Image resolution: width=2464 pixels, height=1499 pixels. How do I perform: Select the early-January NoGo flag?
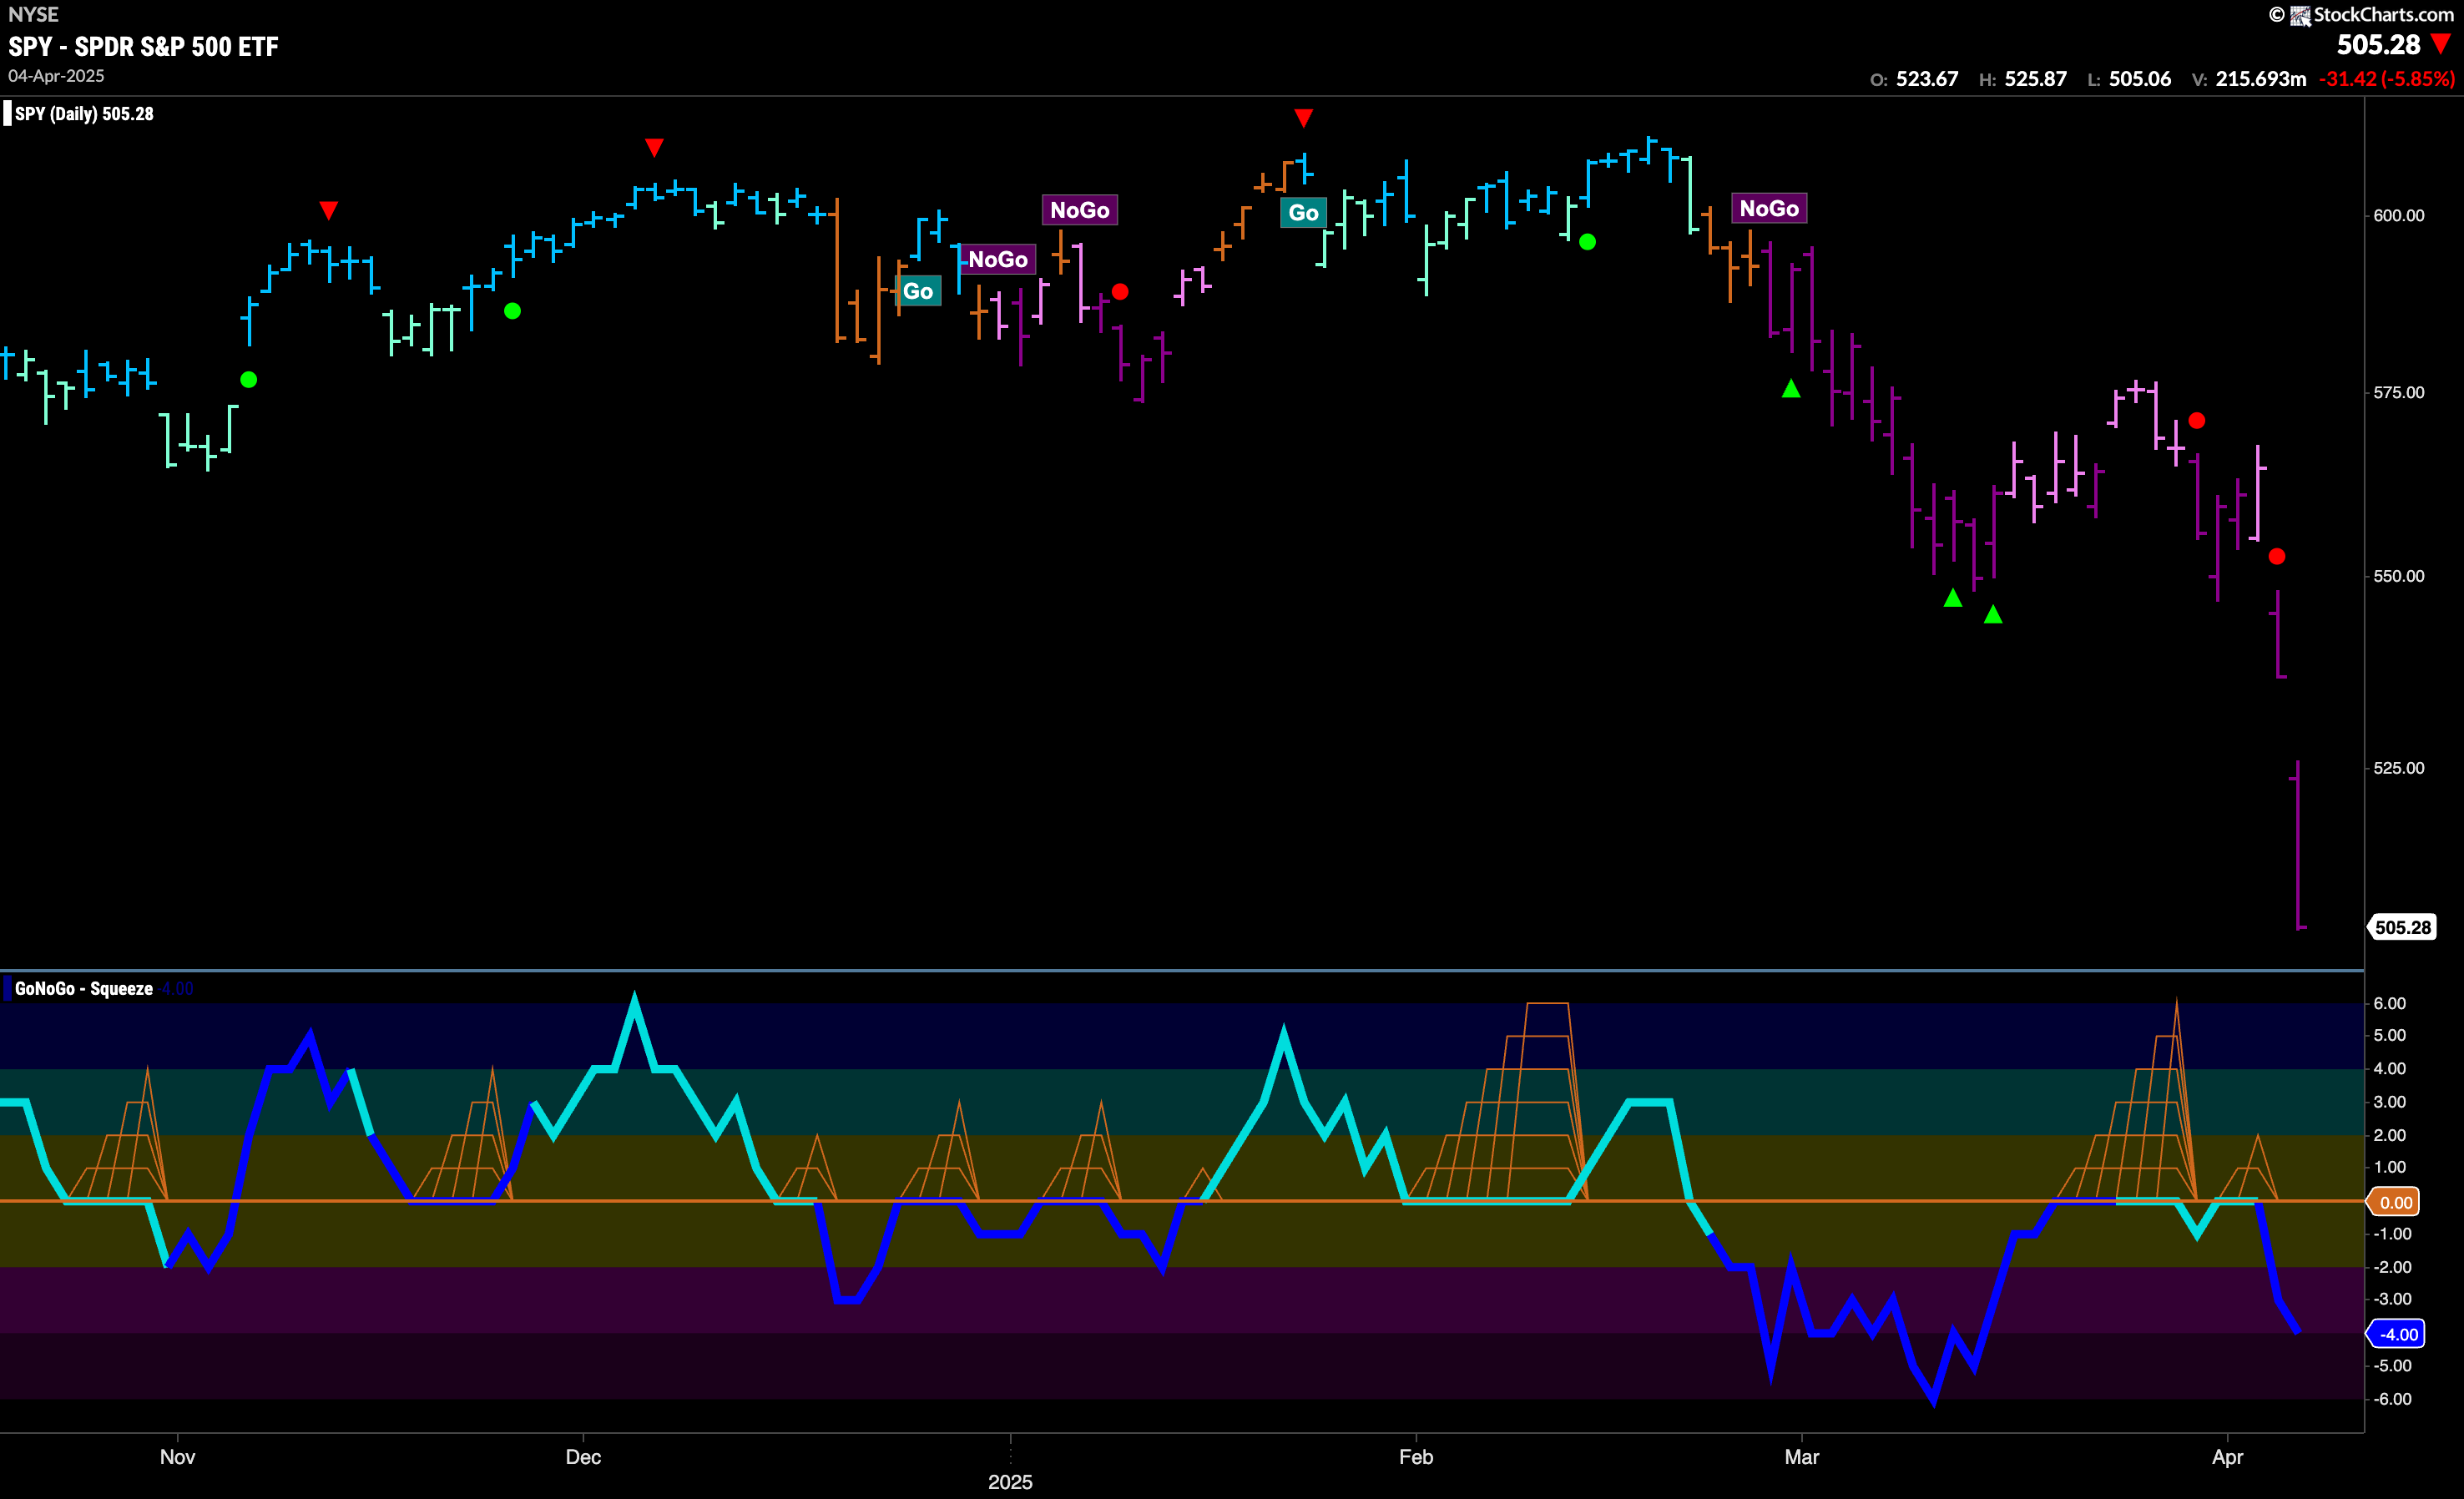pos(1080,210)
